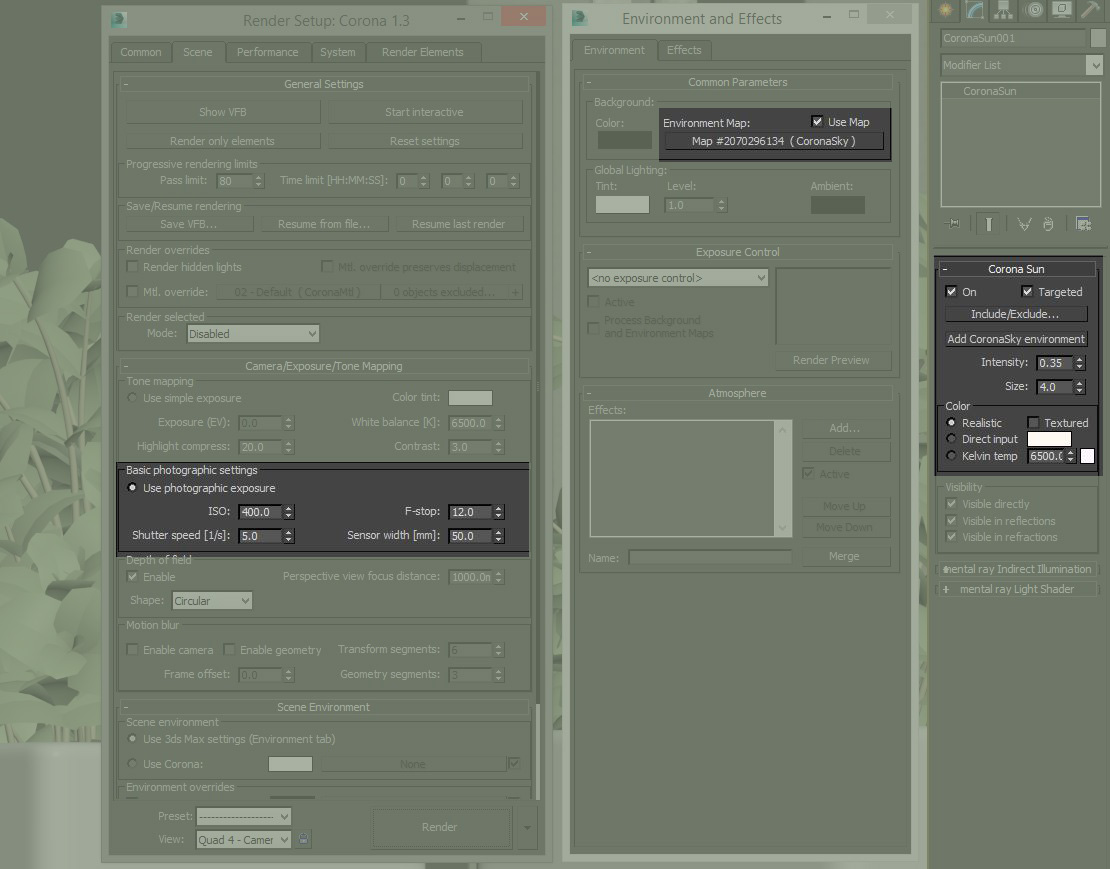This screenshot has height=869, width=1110.
Task: Enable geometry motion blur checkbox
Action: point(229,650)
